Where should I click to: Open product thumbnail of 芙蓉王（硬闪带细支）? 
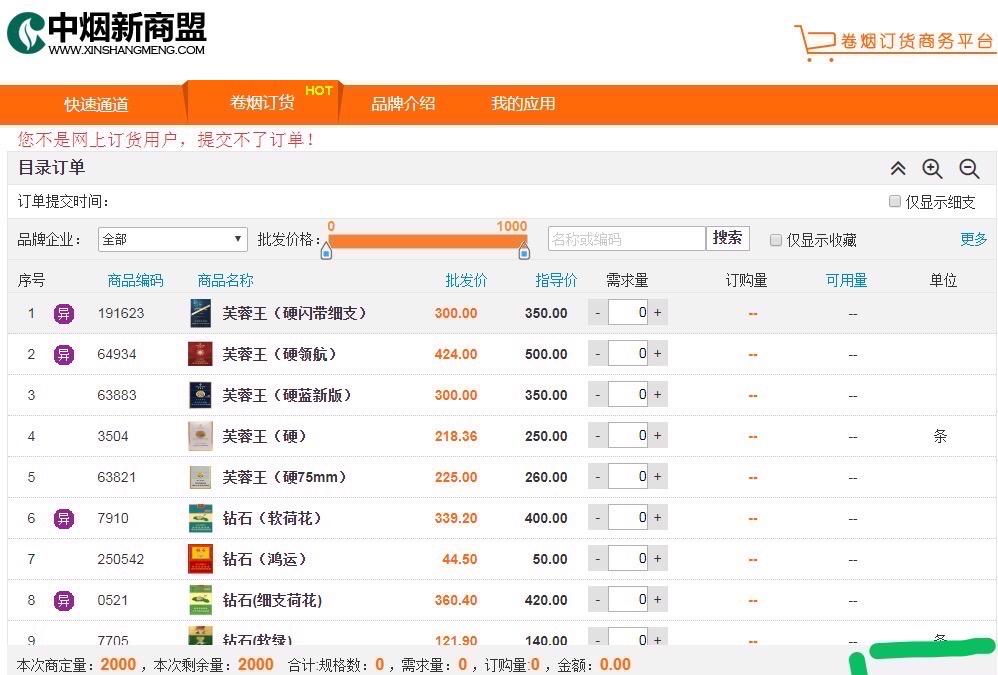200,313
